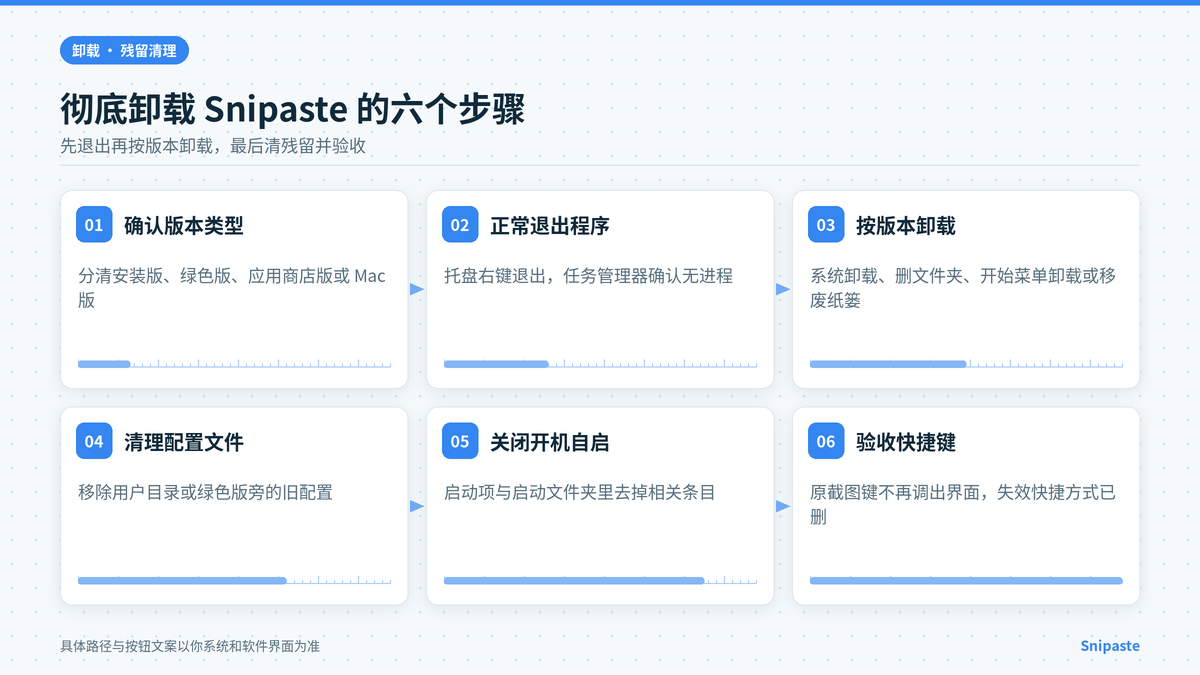1200x675 pixels.
Task: Click the text 托盘右键退出，任务管理器确认无进程
Action: coord(588,276)
